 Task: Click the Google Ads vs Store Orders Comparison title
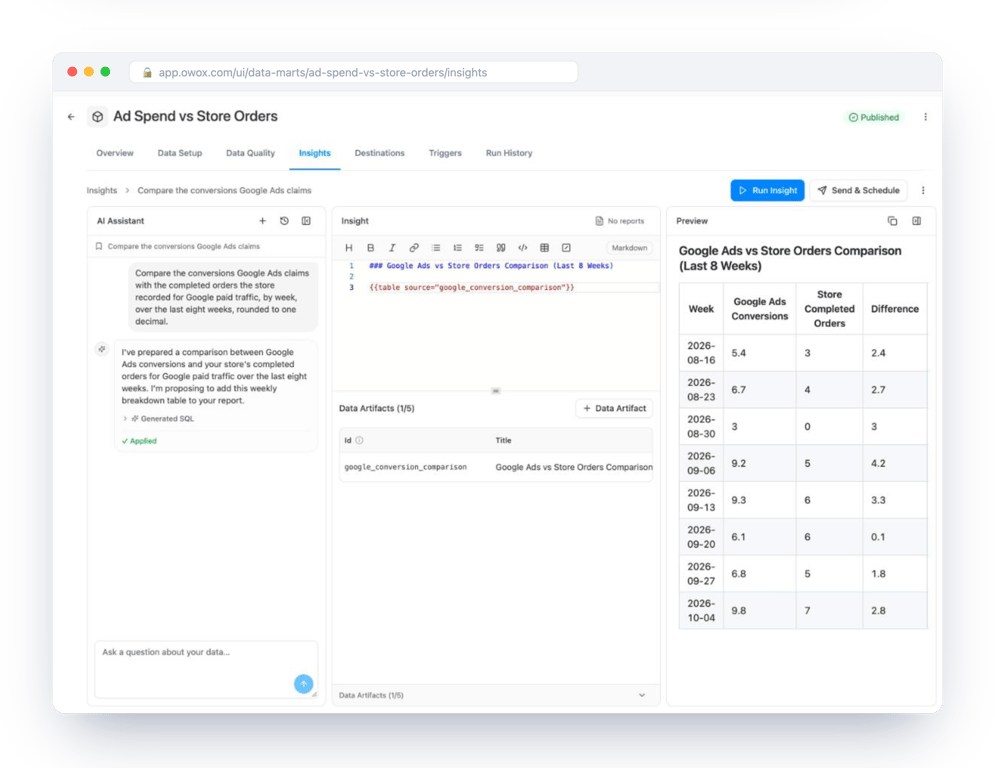(574, 467)
